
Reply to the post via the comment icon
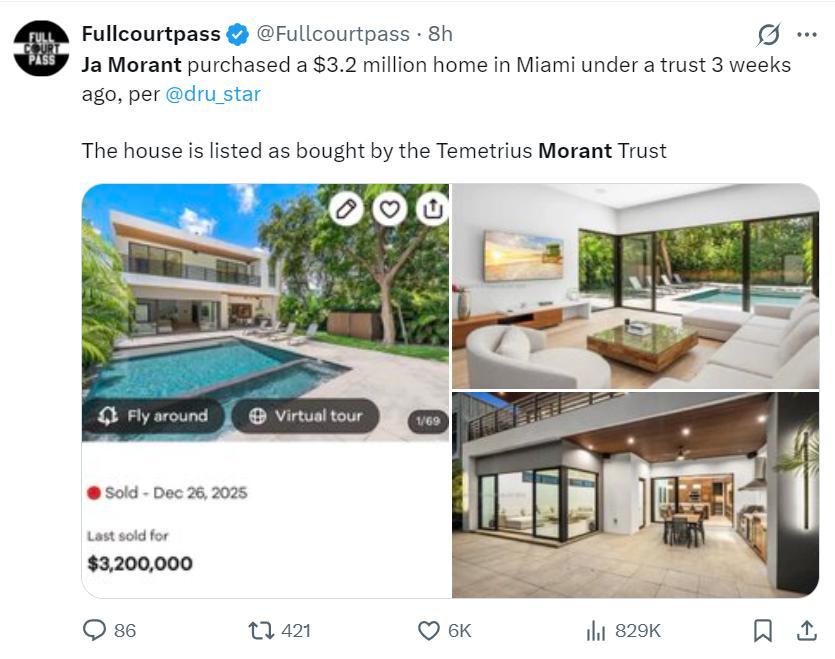coord(95,630)
